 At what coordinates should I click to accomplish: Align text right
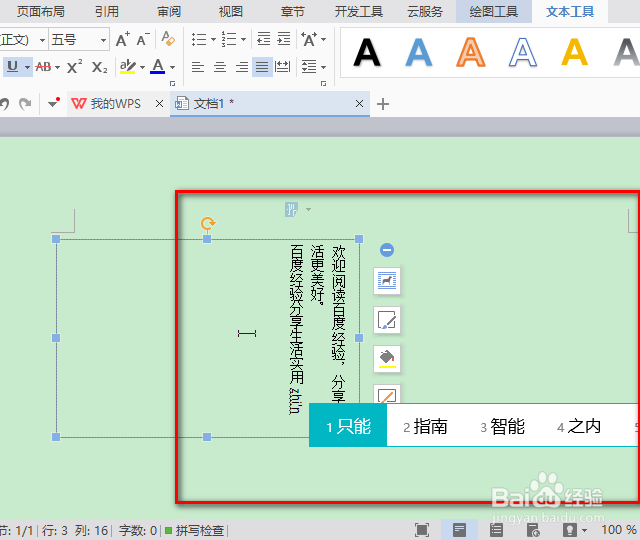pos(242,67)
